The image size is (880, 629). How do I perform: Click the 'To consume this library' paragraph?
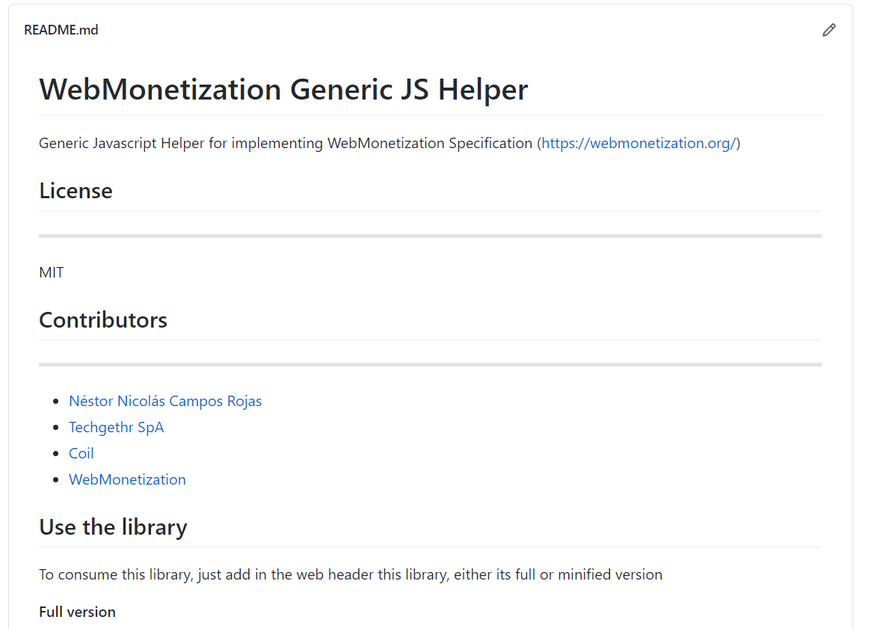coord(350,574)
